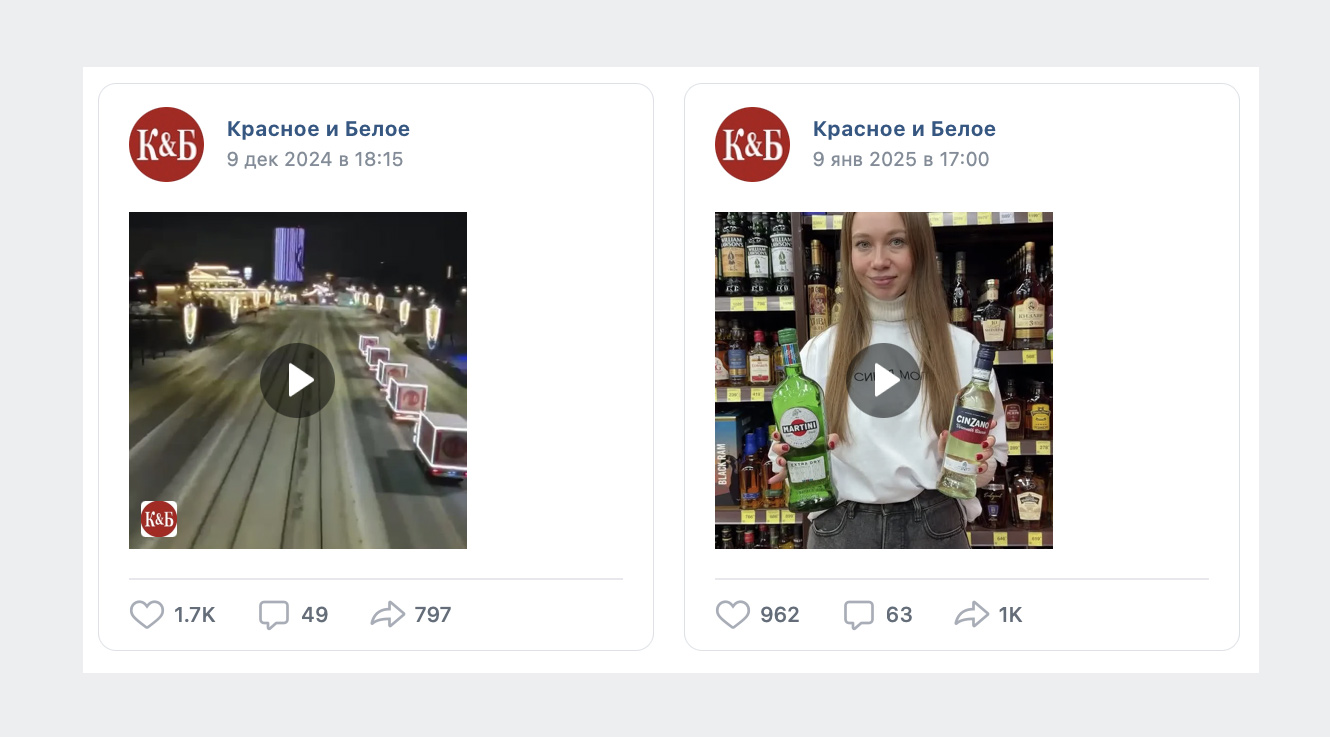This screenshot has height=737, width=1330.
Task: Open К&Б avatar on the January post
Action: (x=752, y=144)
